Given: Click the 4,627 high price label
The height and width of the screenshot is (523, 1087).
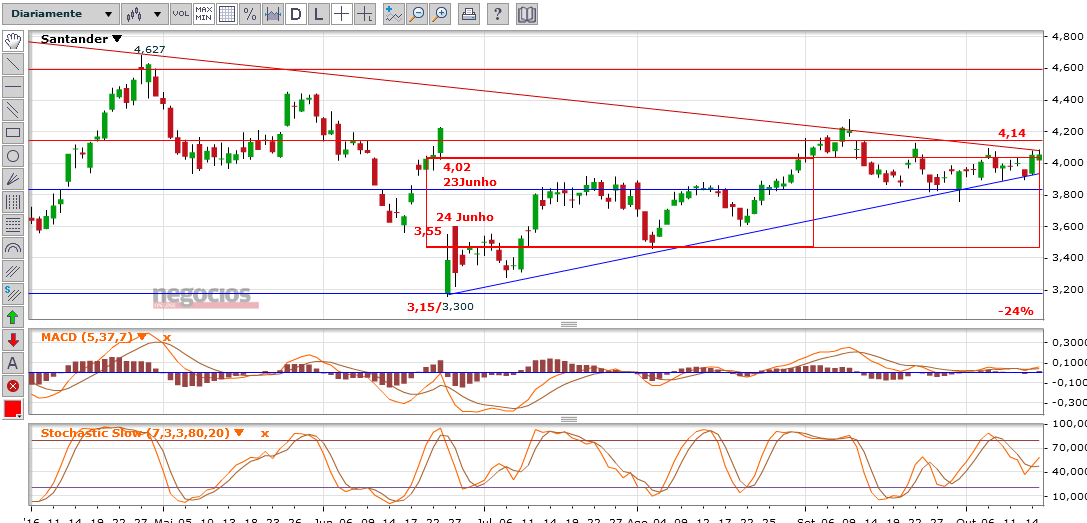Looking at the screenshot, I should (x=149, y=49).
